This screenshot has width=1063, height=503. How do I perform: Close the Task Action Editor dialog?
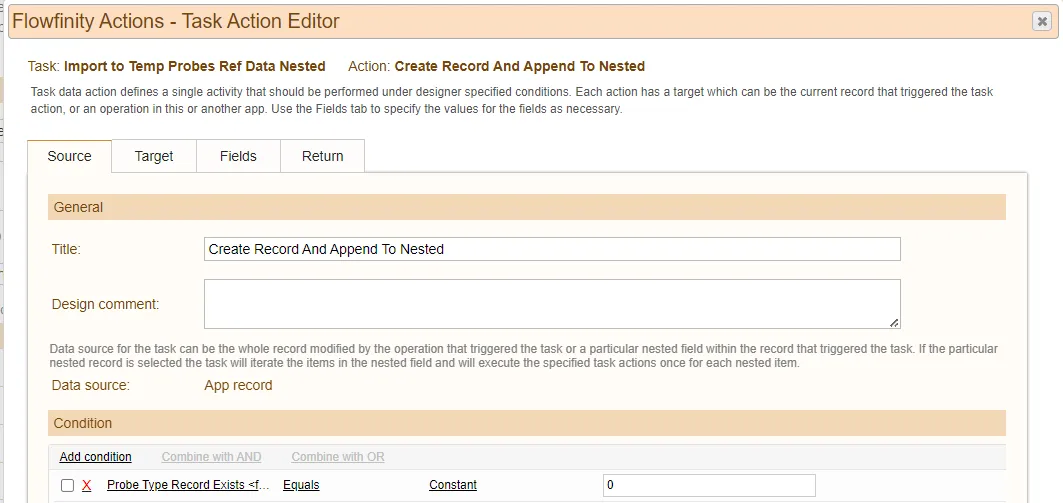click(x=1041, y=22)
